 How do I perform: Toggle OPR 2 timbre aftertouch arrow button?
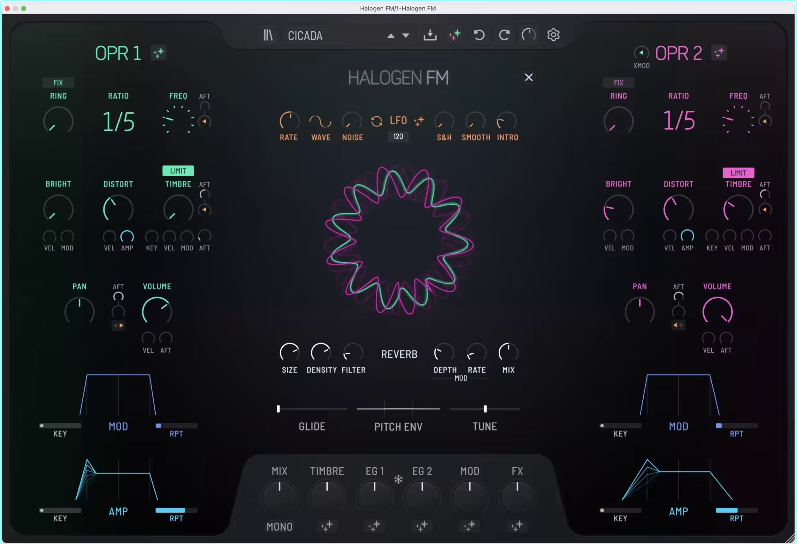765,209
